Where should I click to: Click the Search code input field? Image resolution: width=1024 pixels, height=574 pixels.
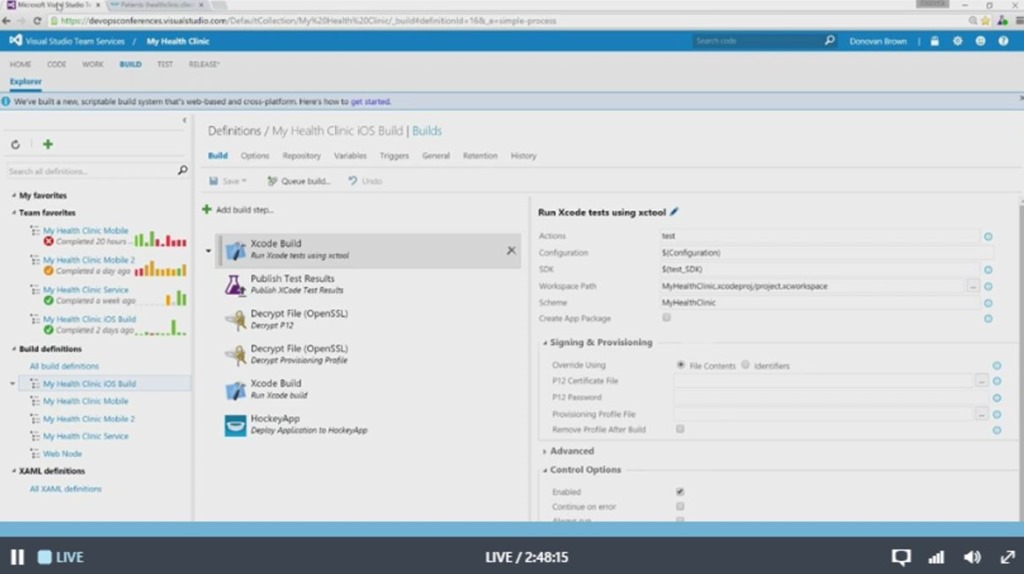(758, 40)
